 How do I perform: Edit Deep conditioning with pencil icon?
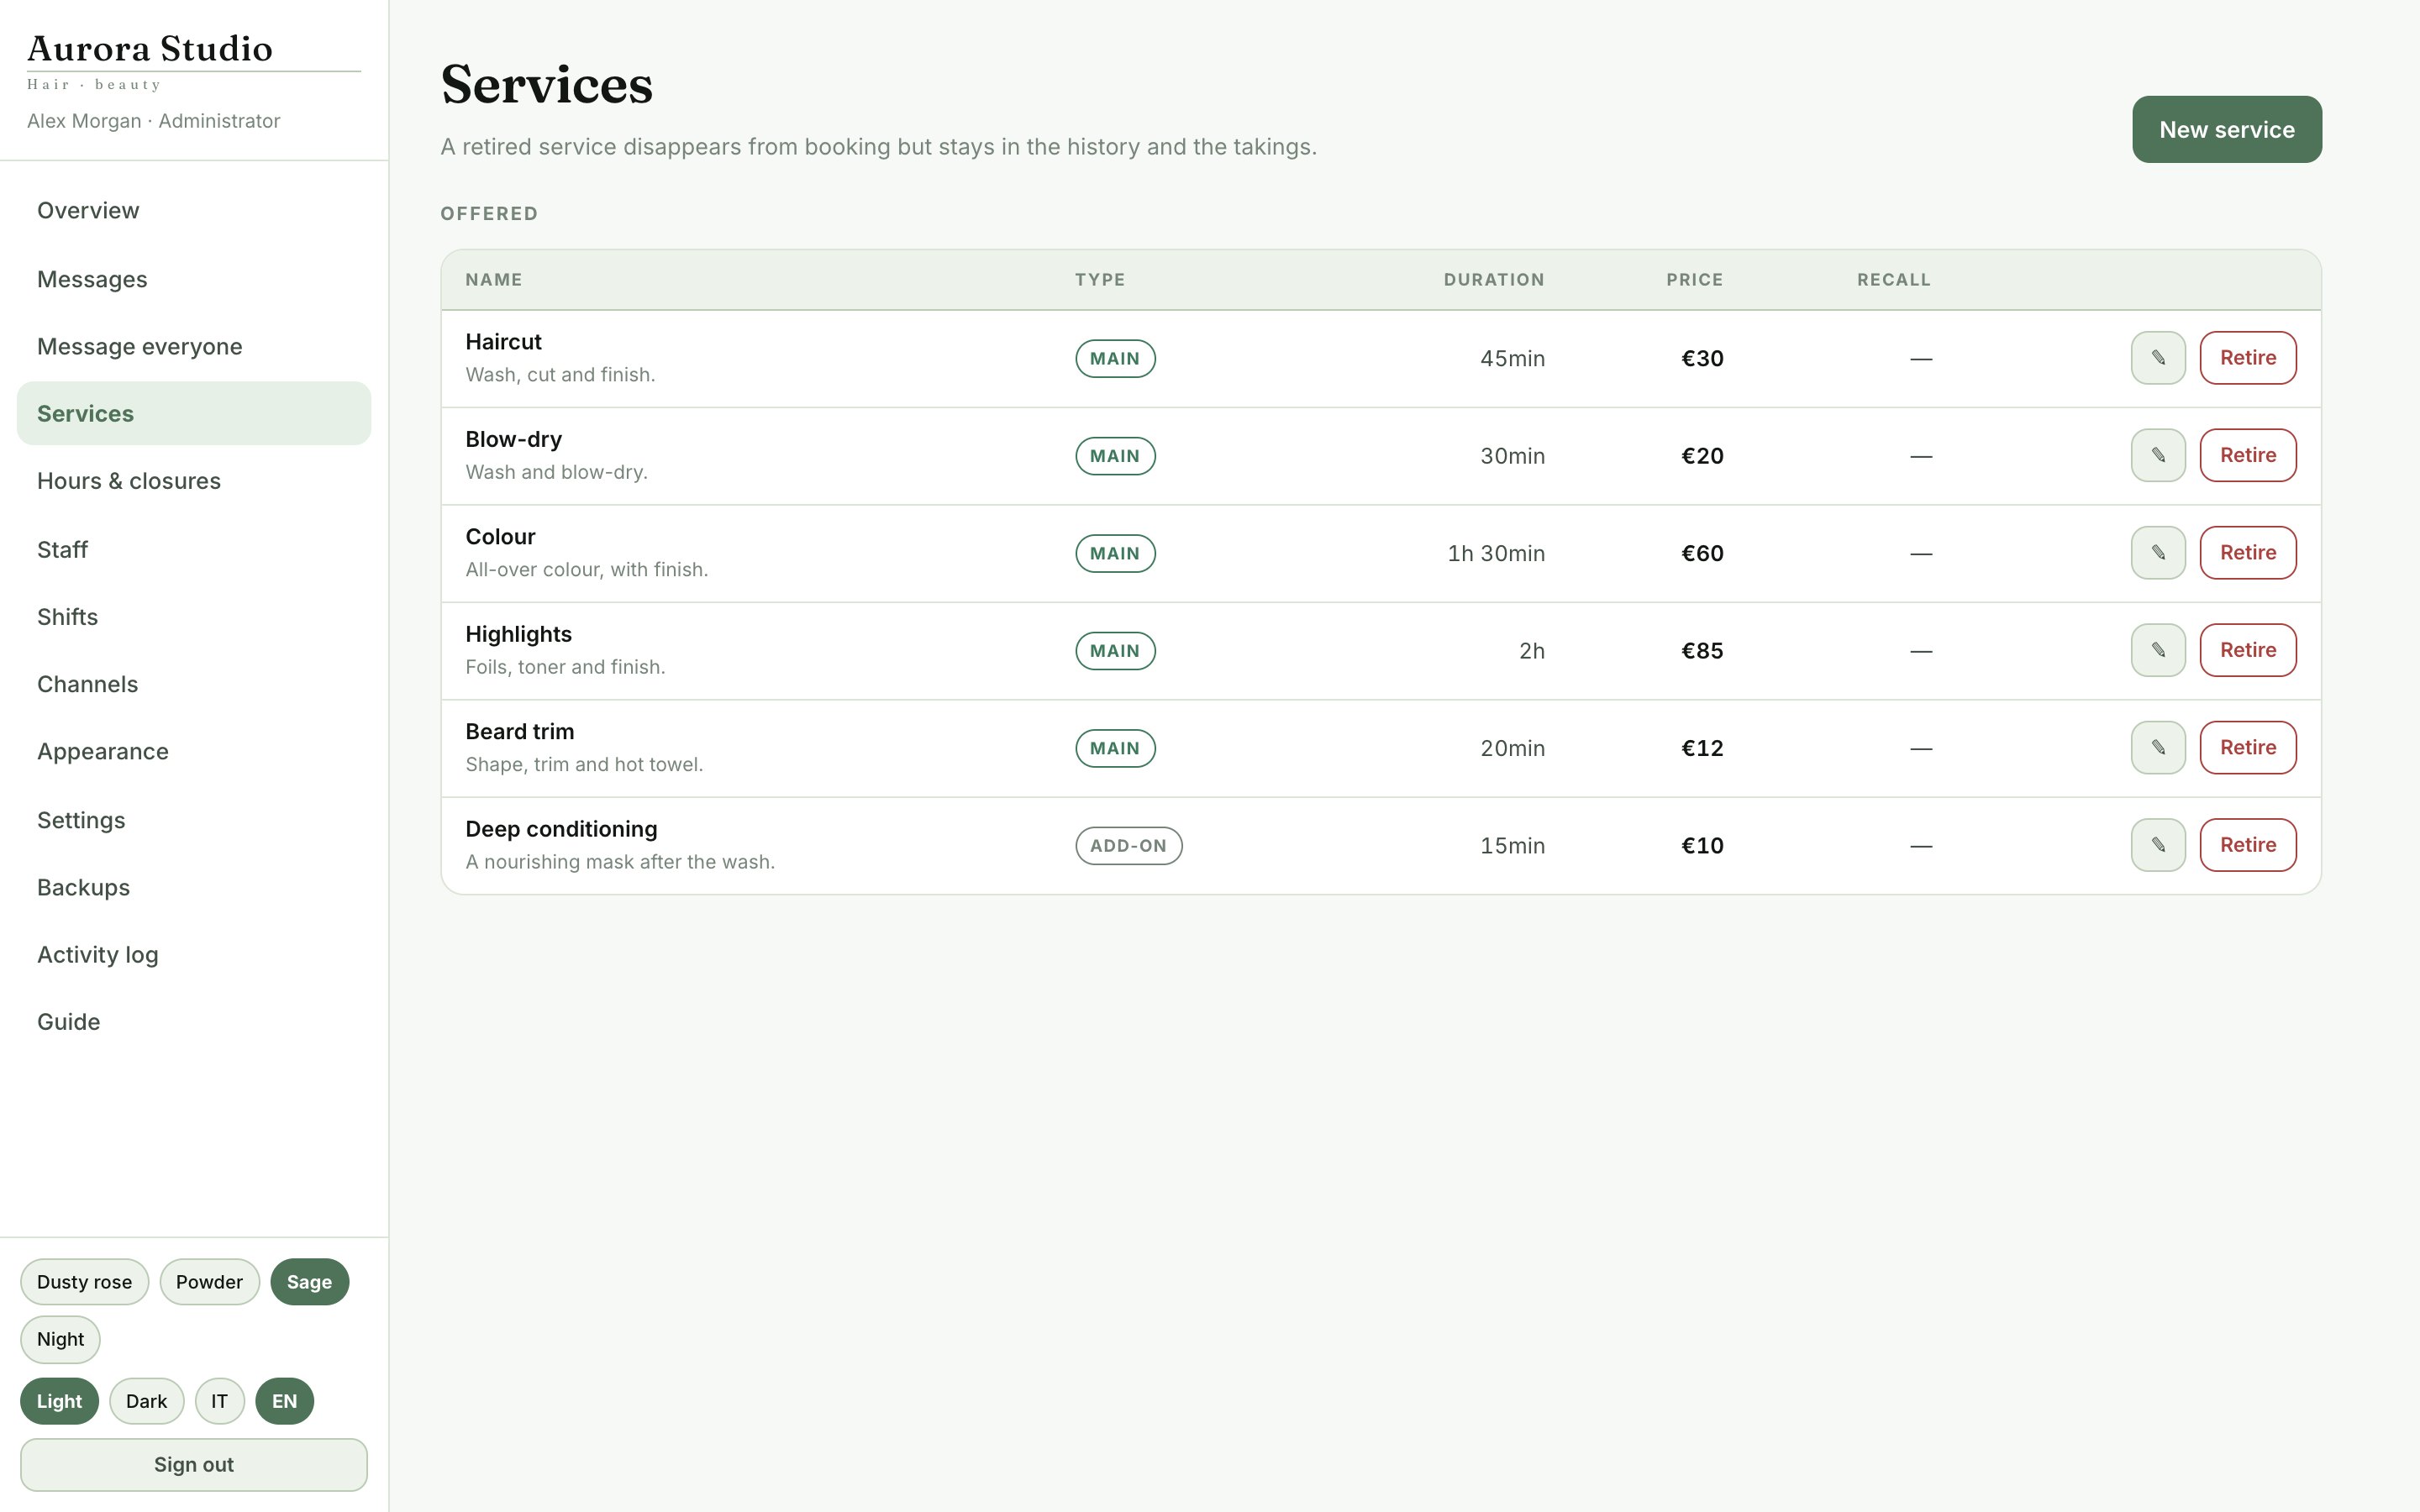[2158, 846]
